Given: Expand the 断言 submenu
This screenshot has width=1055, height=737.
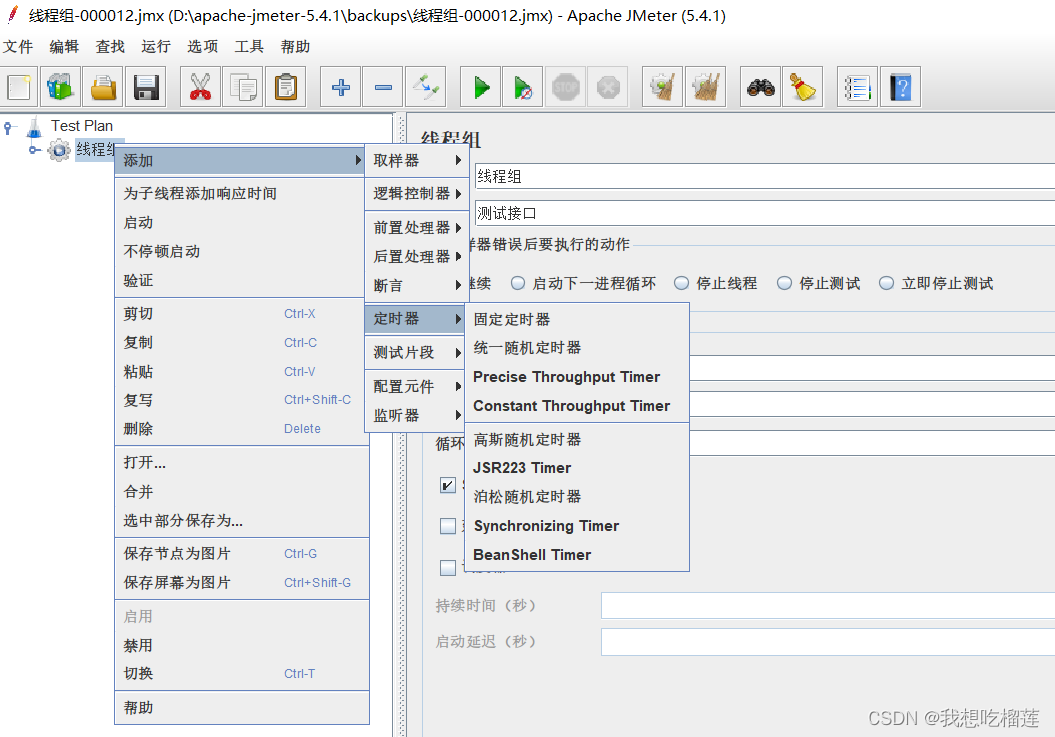Looking at the screenshot, I should pos(416,285).
